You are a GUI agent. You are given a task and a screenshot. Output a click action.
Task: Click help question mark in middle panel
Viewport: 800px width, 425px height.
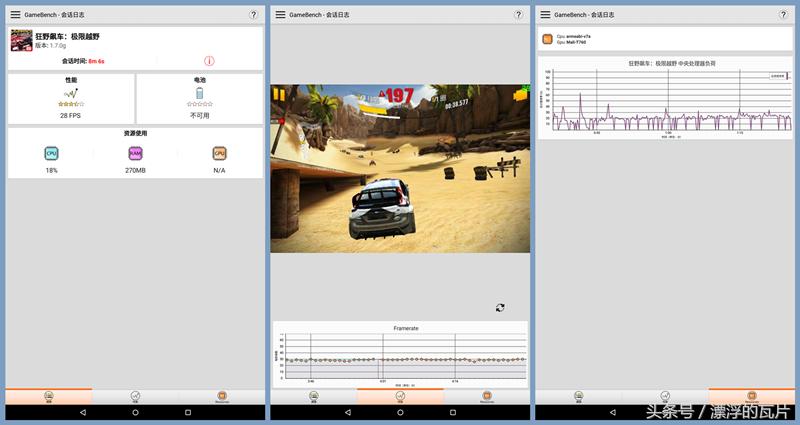click(518, 15)
